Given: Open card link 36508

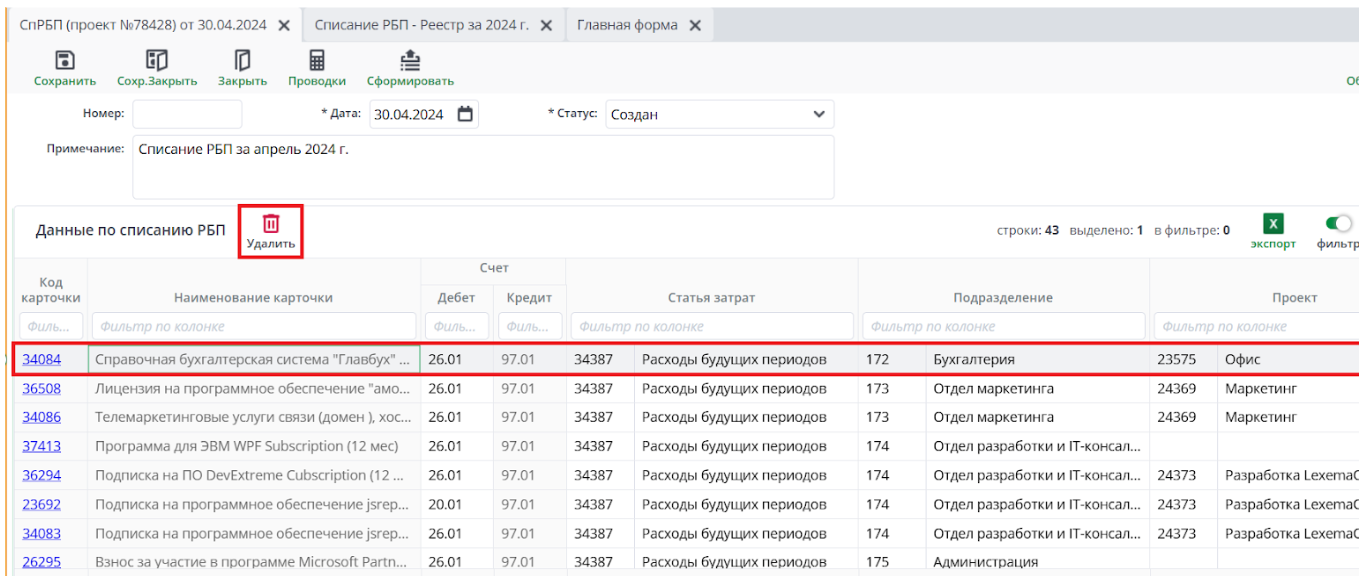Looking at the screenshot, I should 42,388.
